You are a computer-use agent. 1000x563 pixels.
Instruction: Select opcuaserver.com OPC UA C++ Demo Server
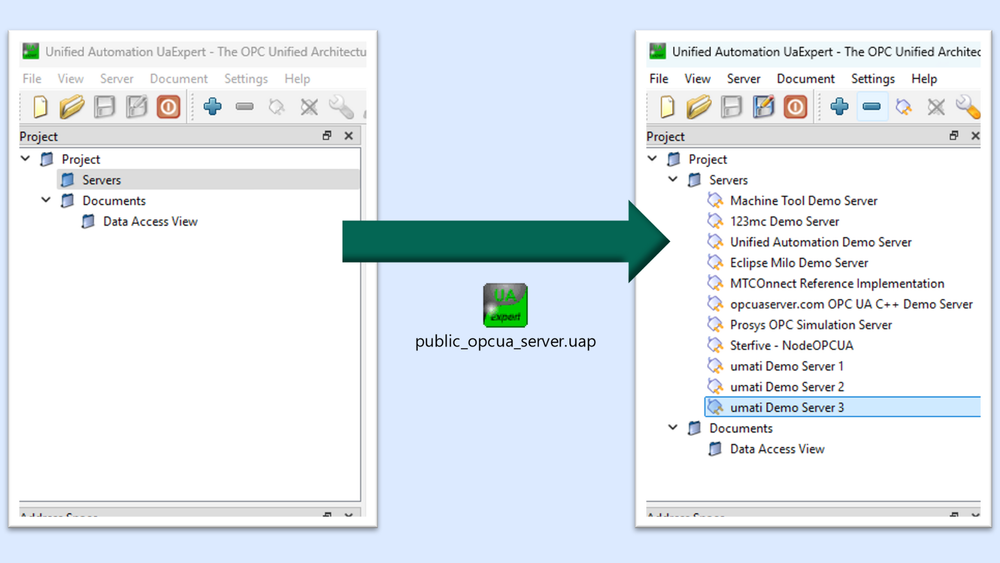click(851, 304)
